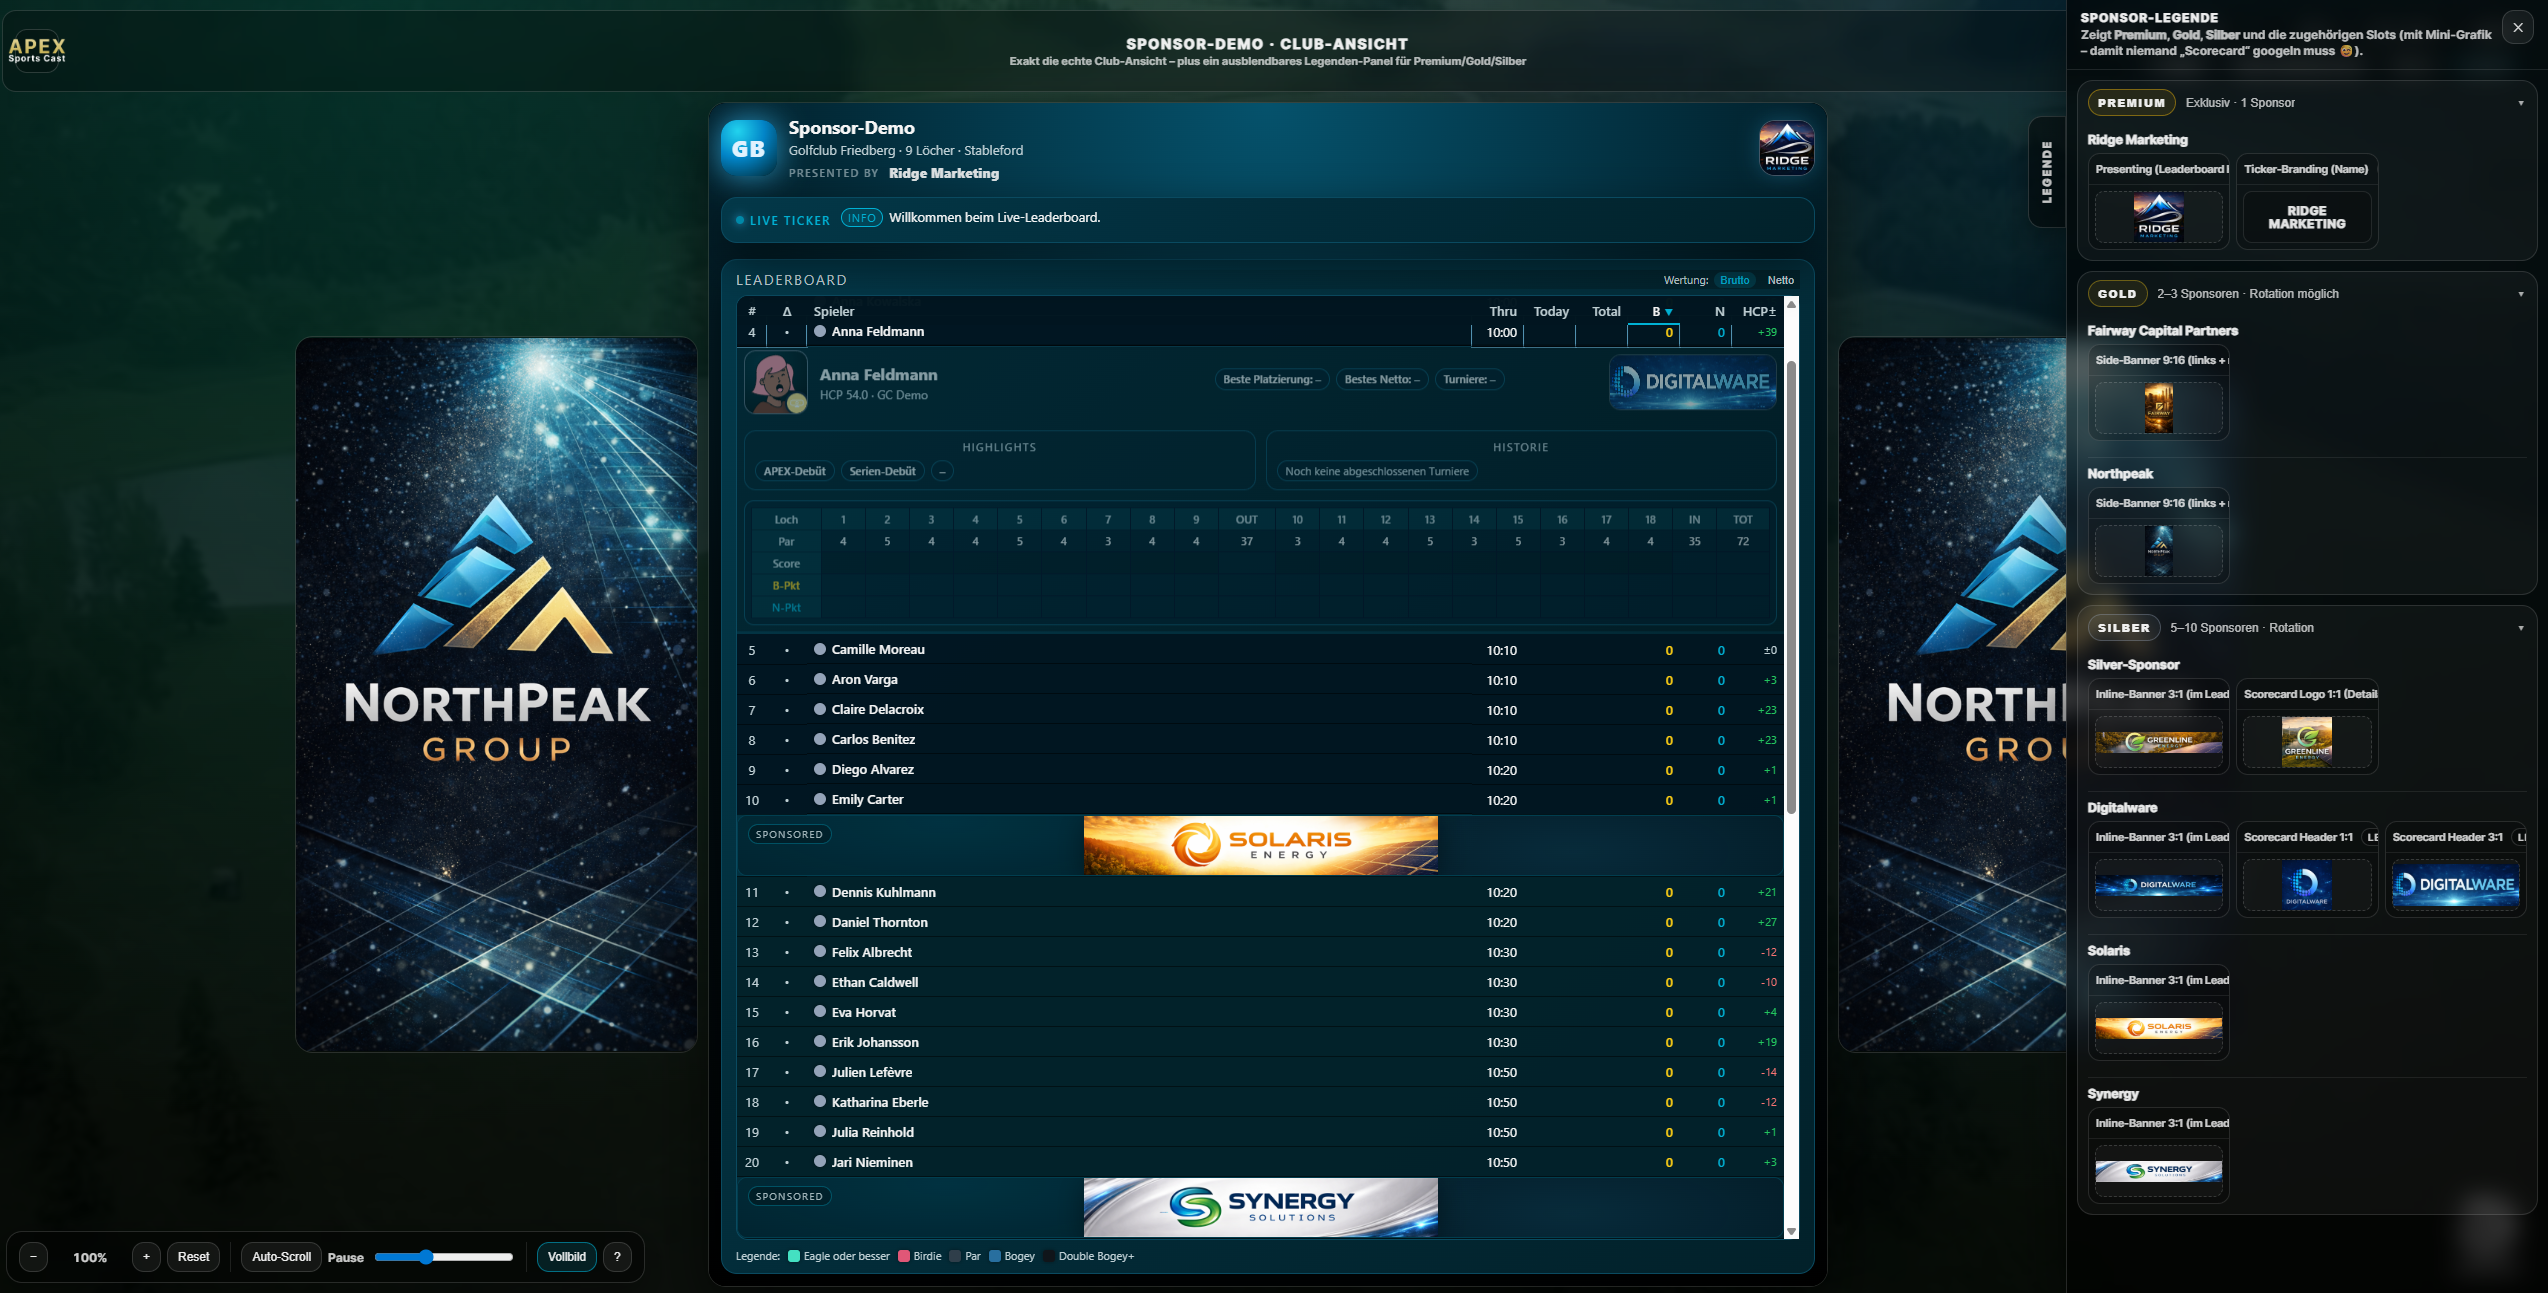2548x1293 pixels.
Task: Click the APEX-Debüt highlight chip
Action: [794, 471]
